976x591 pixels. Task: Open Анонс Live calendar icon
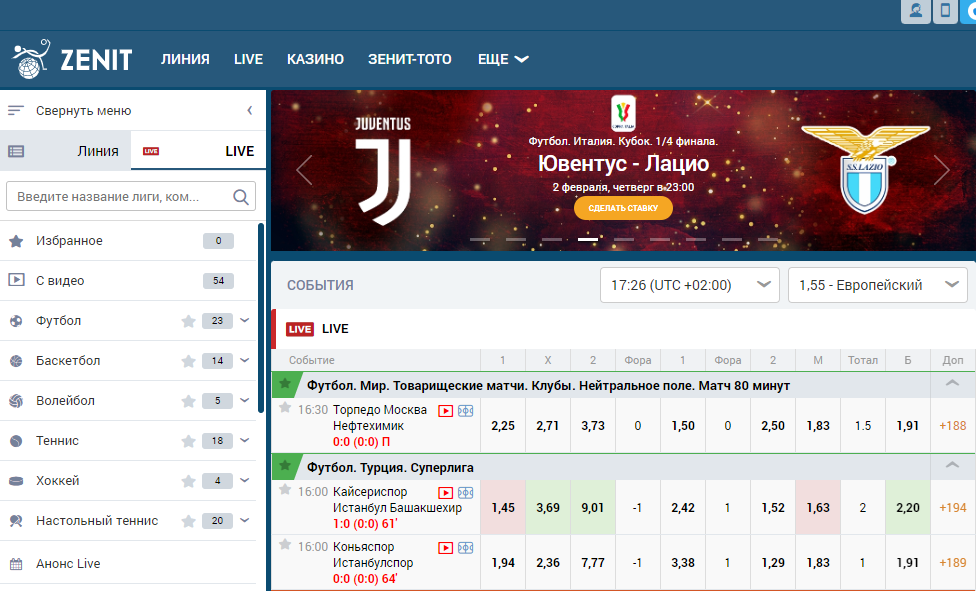click(x=16, y=564)
